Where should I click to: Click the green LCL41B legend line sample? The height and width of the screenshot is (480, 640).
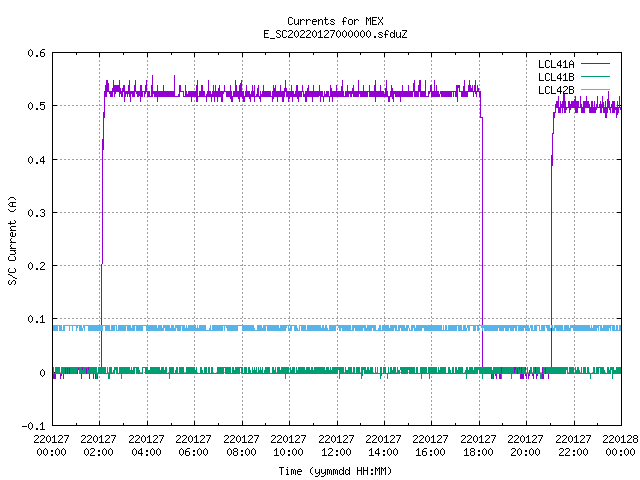pyautogui.click(x=595, y=77)
